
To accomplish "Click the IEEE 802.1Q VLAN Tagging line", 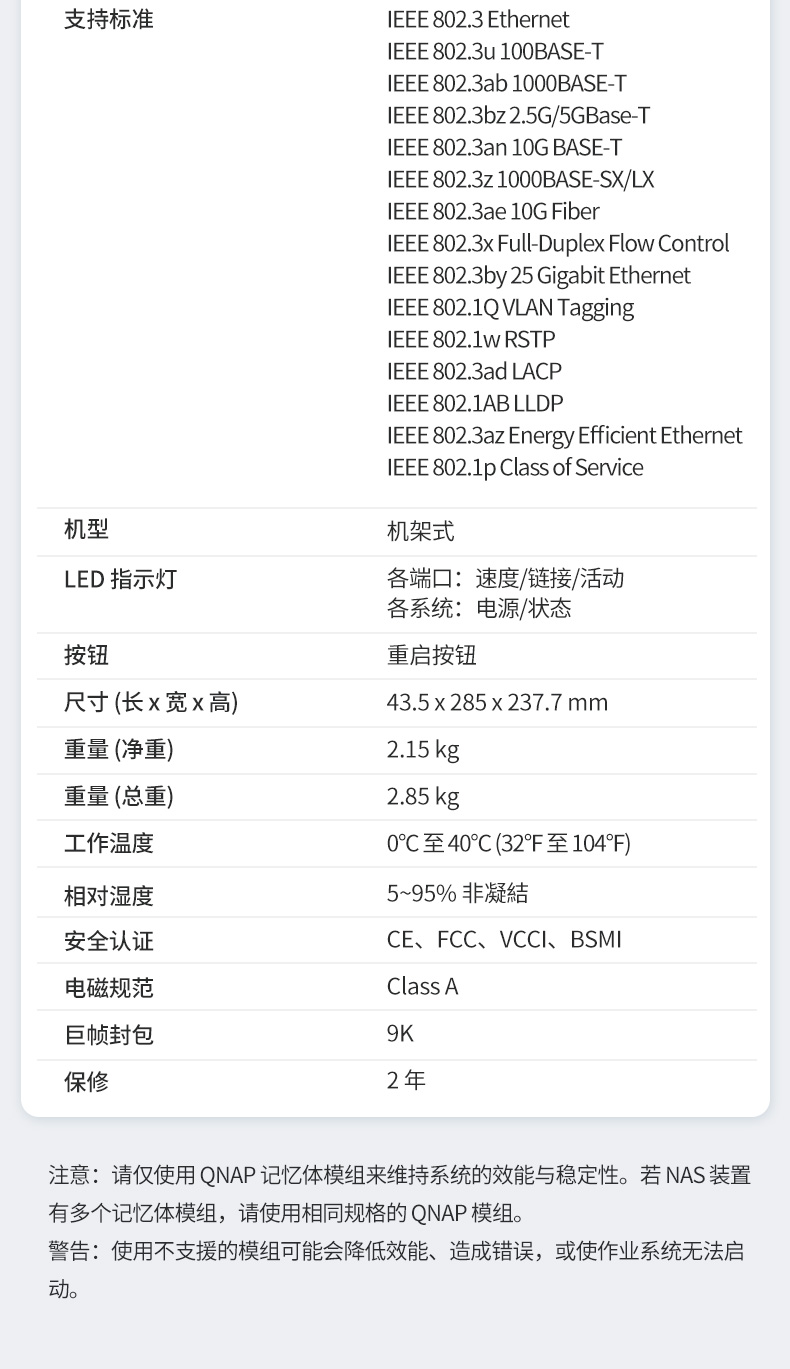I will (510, 308).
